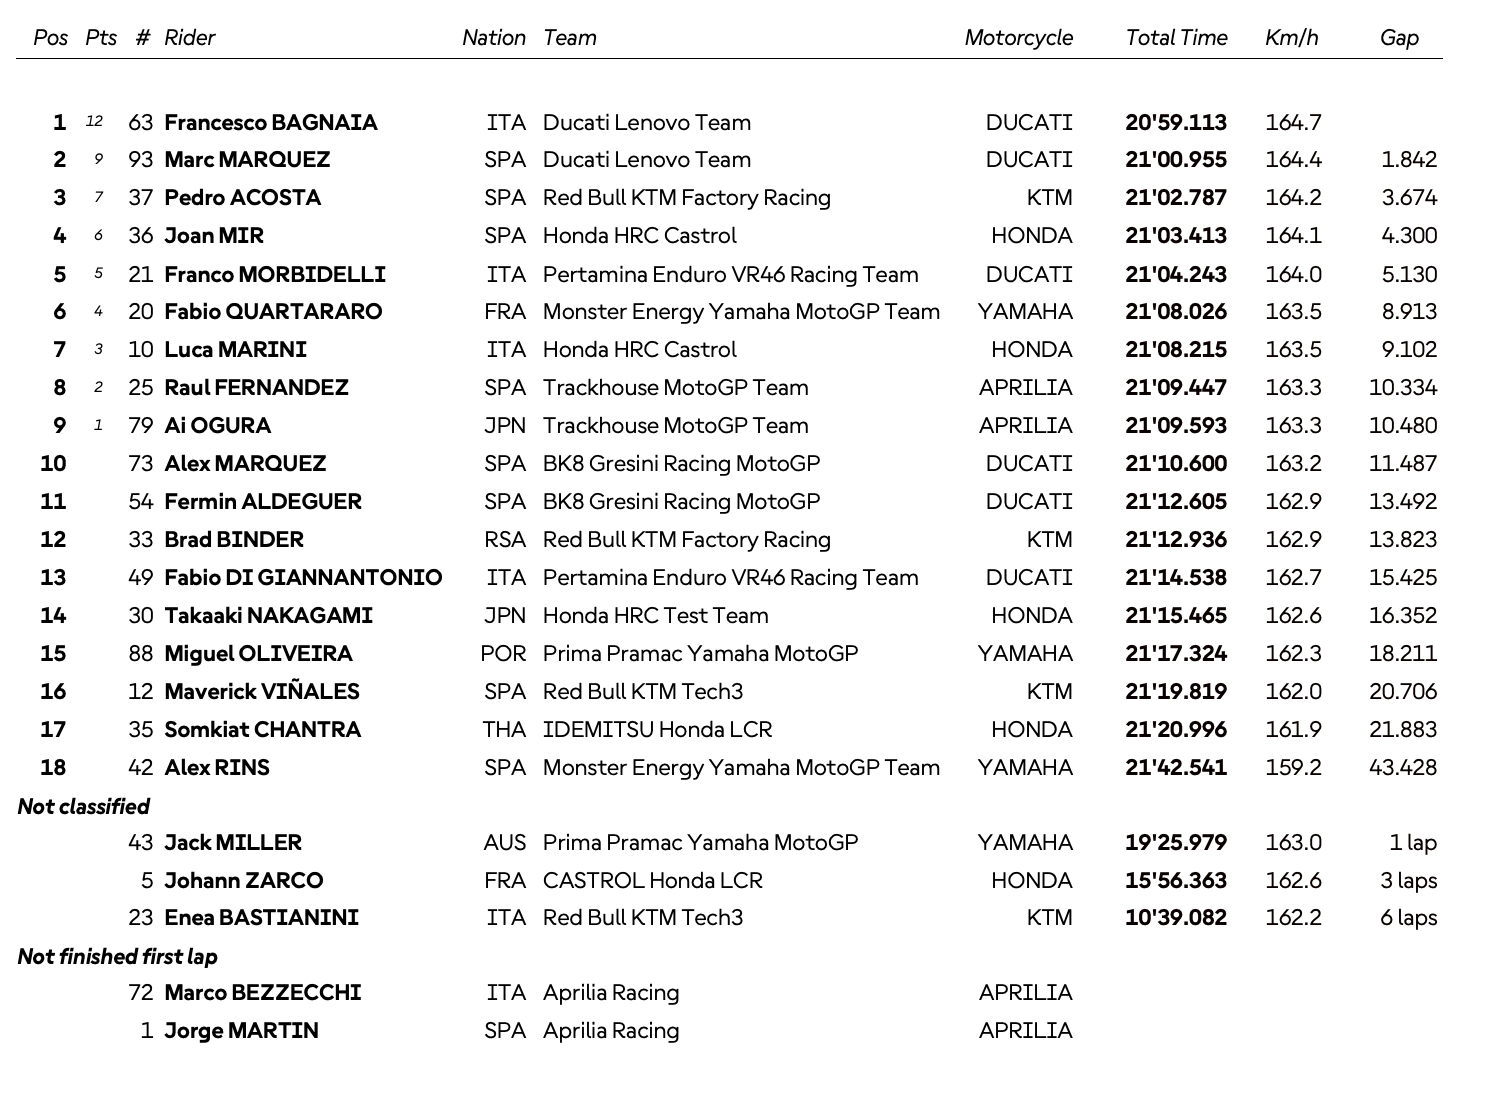Select the Total Time column header
The image size is (1486, 1104).
(x=1176, y=38)
